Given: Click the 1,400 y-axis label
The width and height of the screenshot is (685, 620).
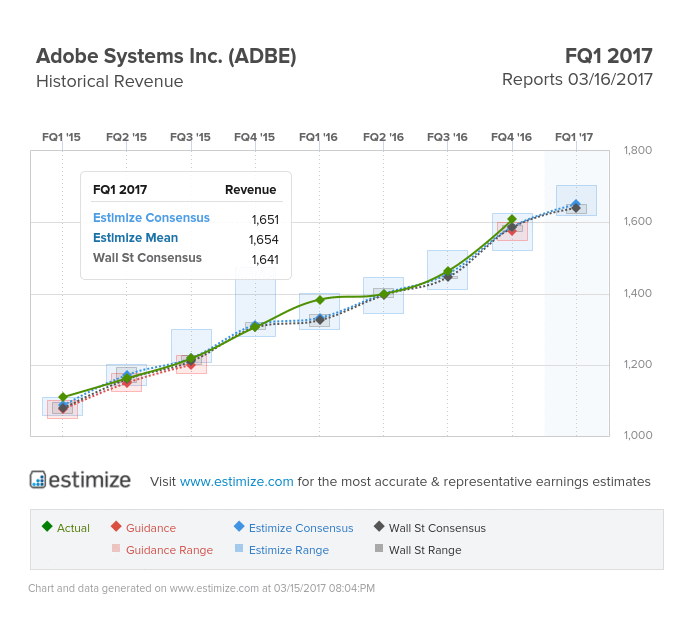Looking at the screenshot, I should (637, 293).
